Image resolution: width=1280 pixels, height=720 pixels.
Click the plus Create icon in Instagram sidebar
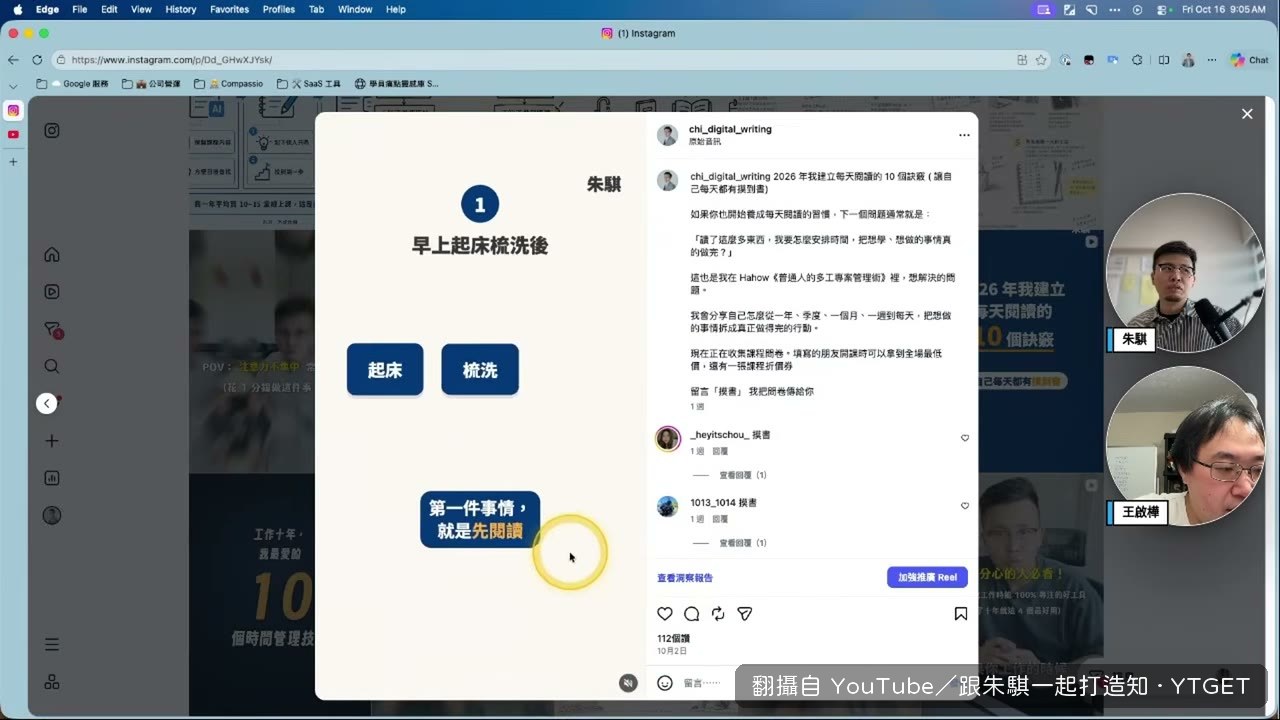pos(52,441)
